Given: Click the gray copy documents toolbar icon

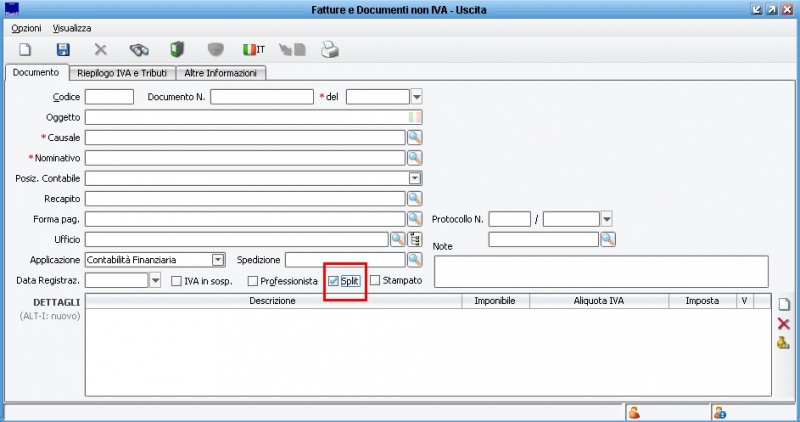Looking at the screenshot, I should click(292, 49).
